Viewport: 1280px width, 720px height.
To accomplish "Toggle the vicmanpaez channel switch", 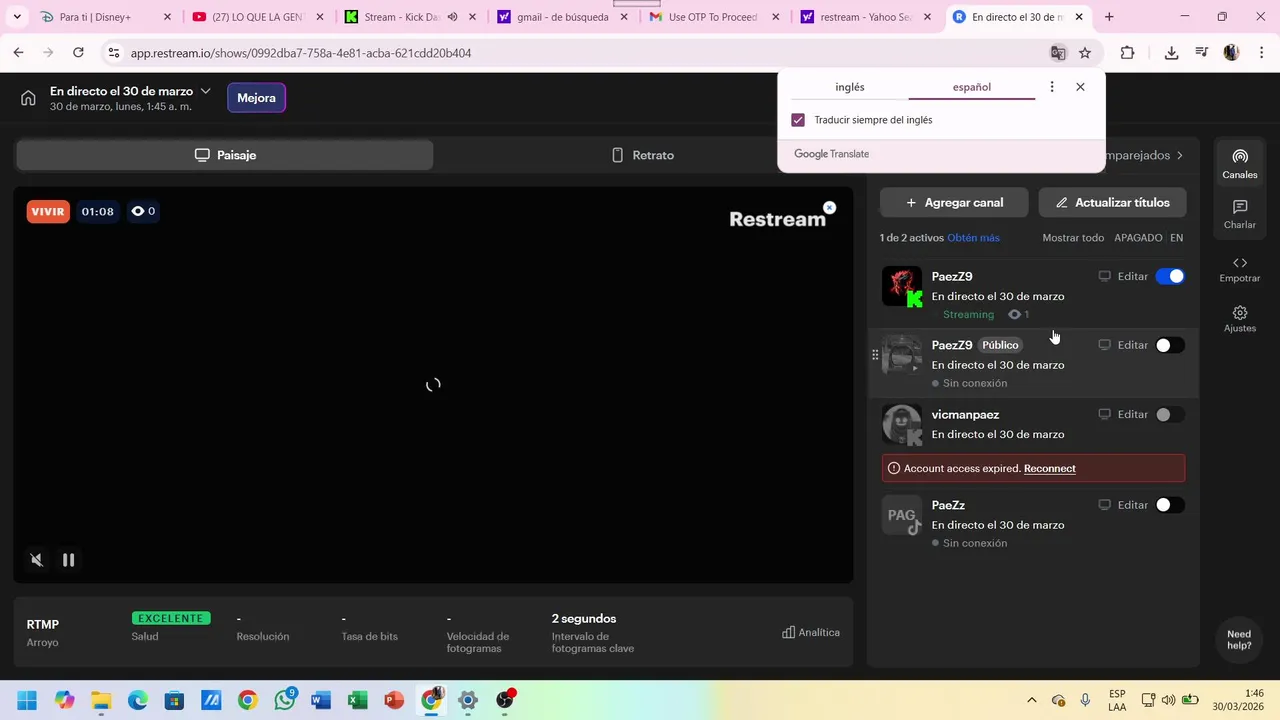I will pos(1170,415).
